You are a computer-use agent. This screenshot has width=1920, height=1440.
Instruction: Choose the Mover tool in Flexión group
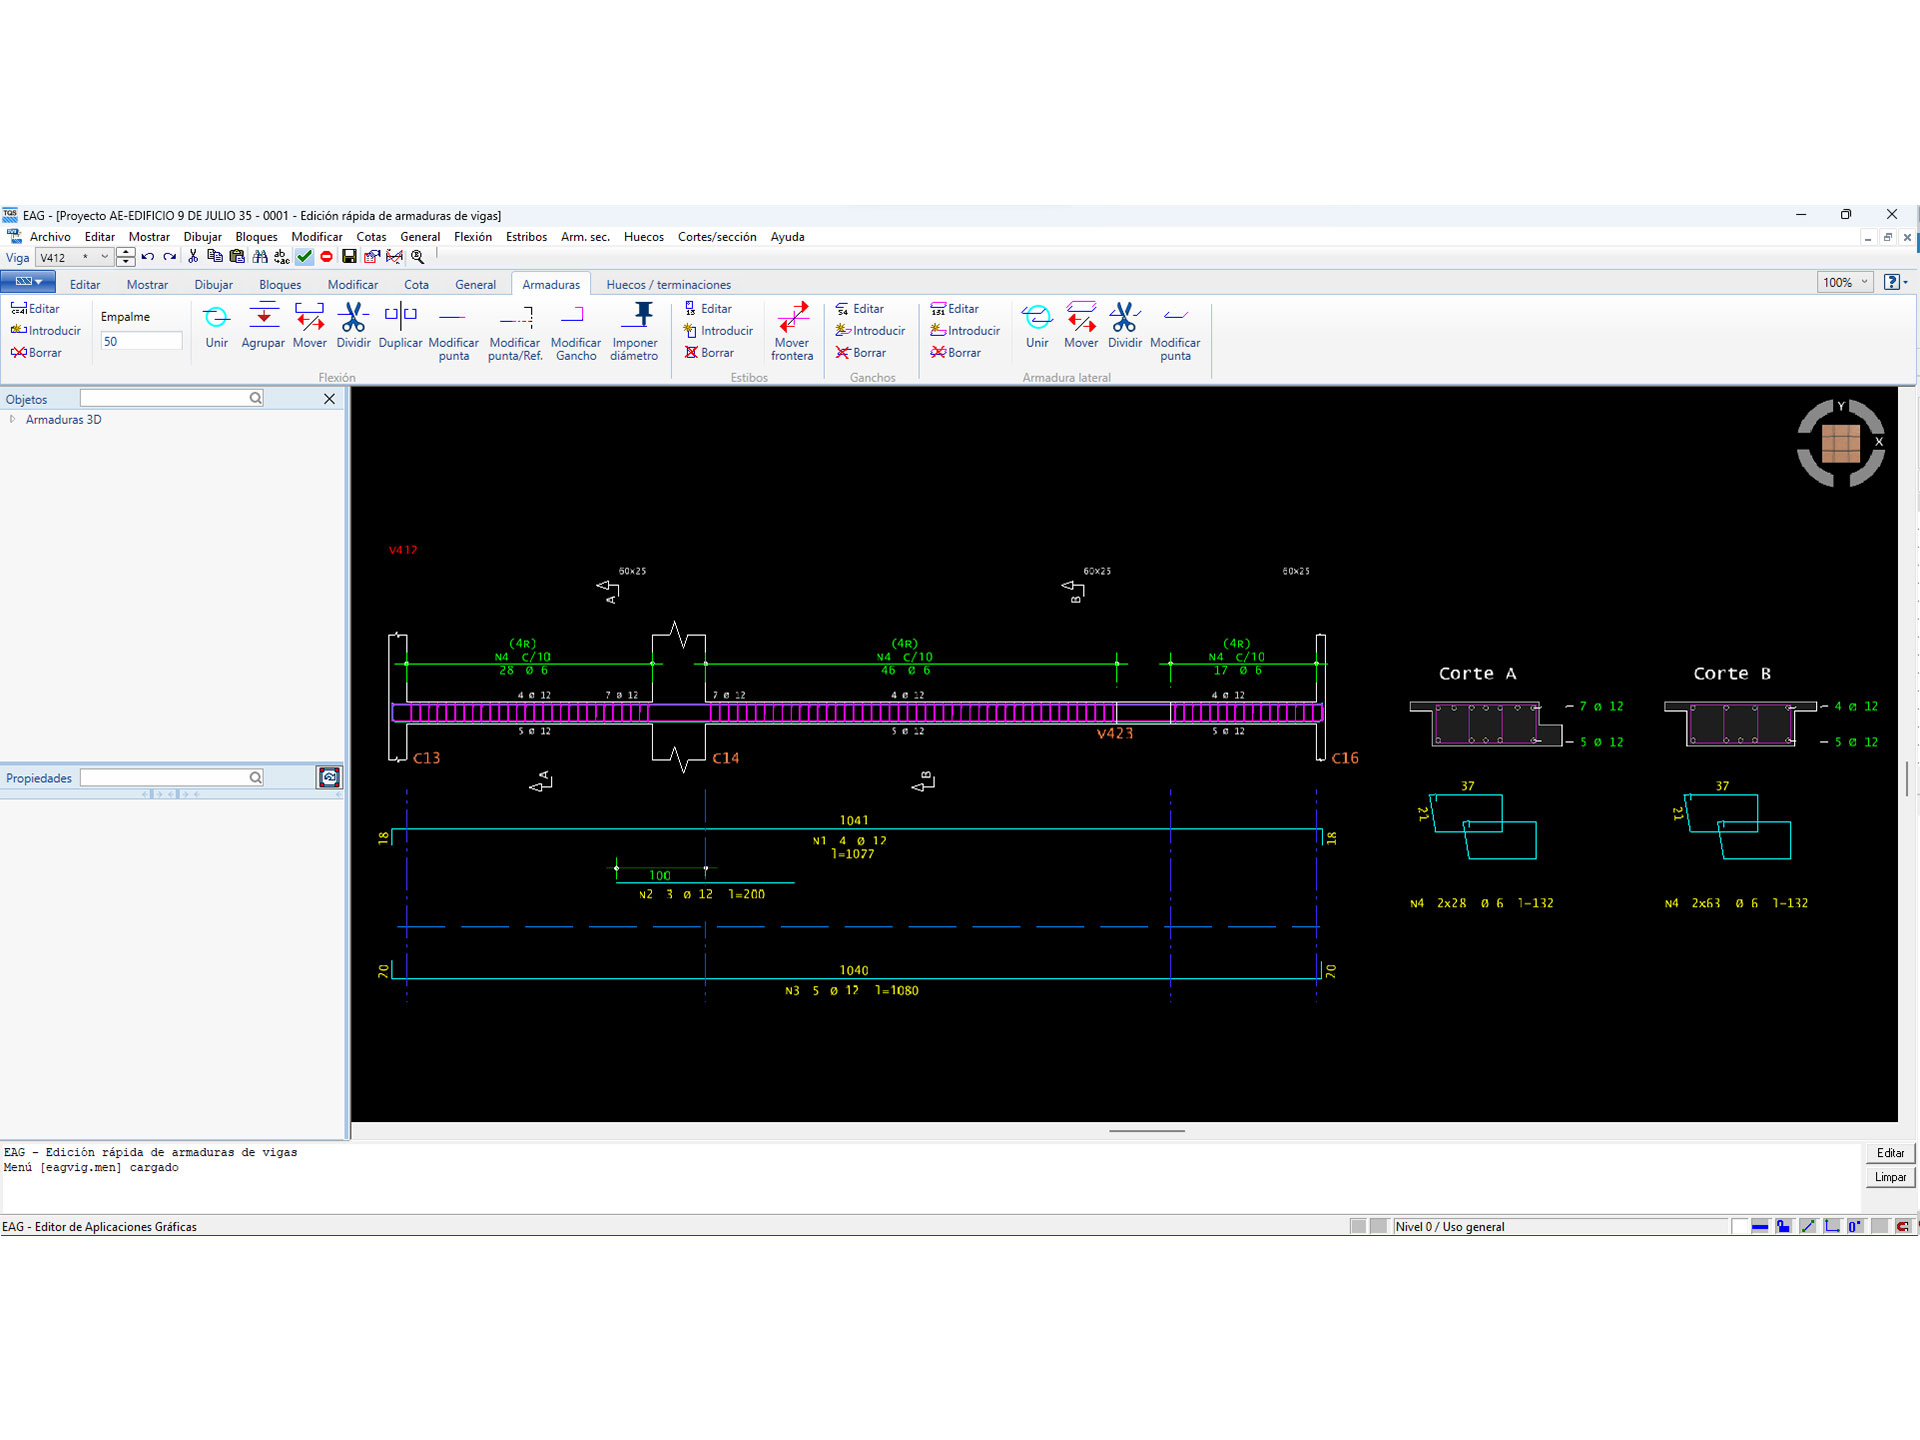(x=309, y=326)
